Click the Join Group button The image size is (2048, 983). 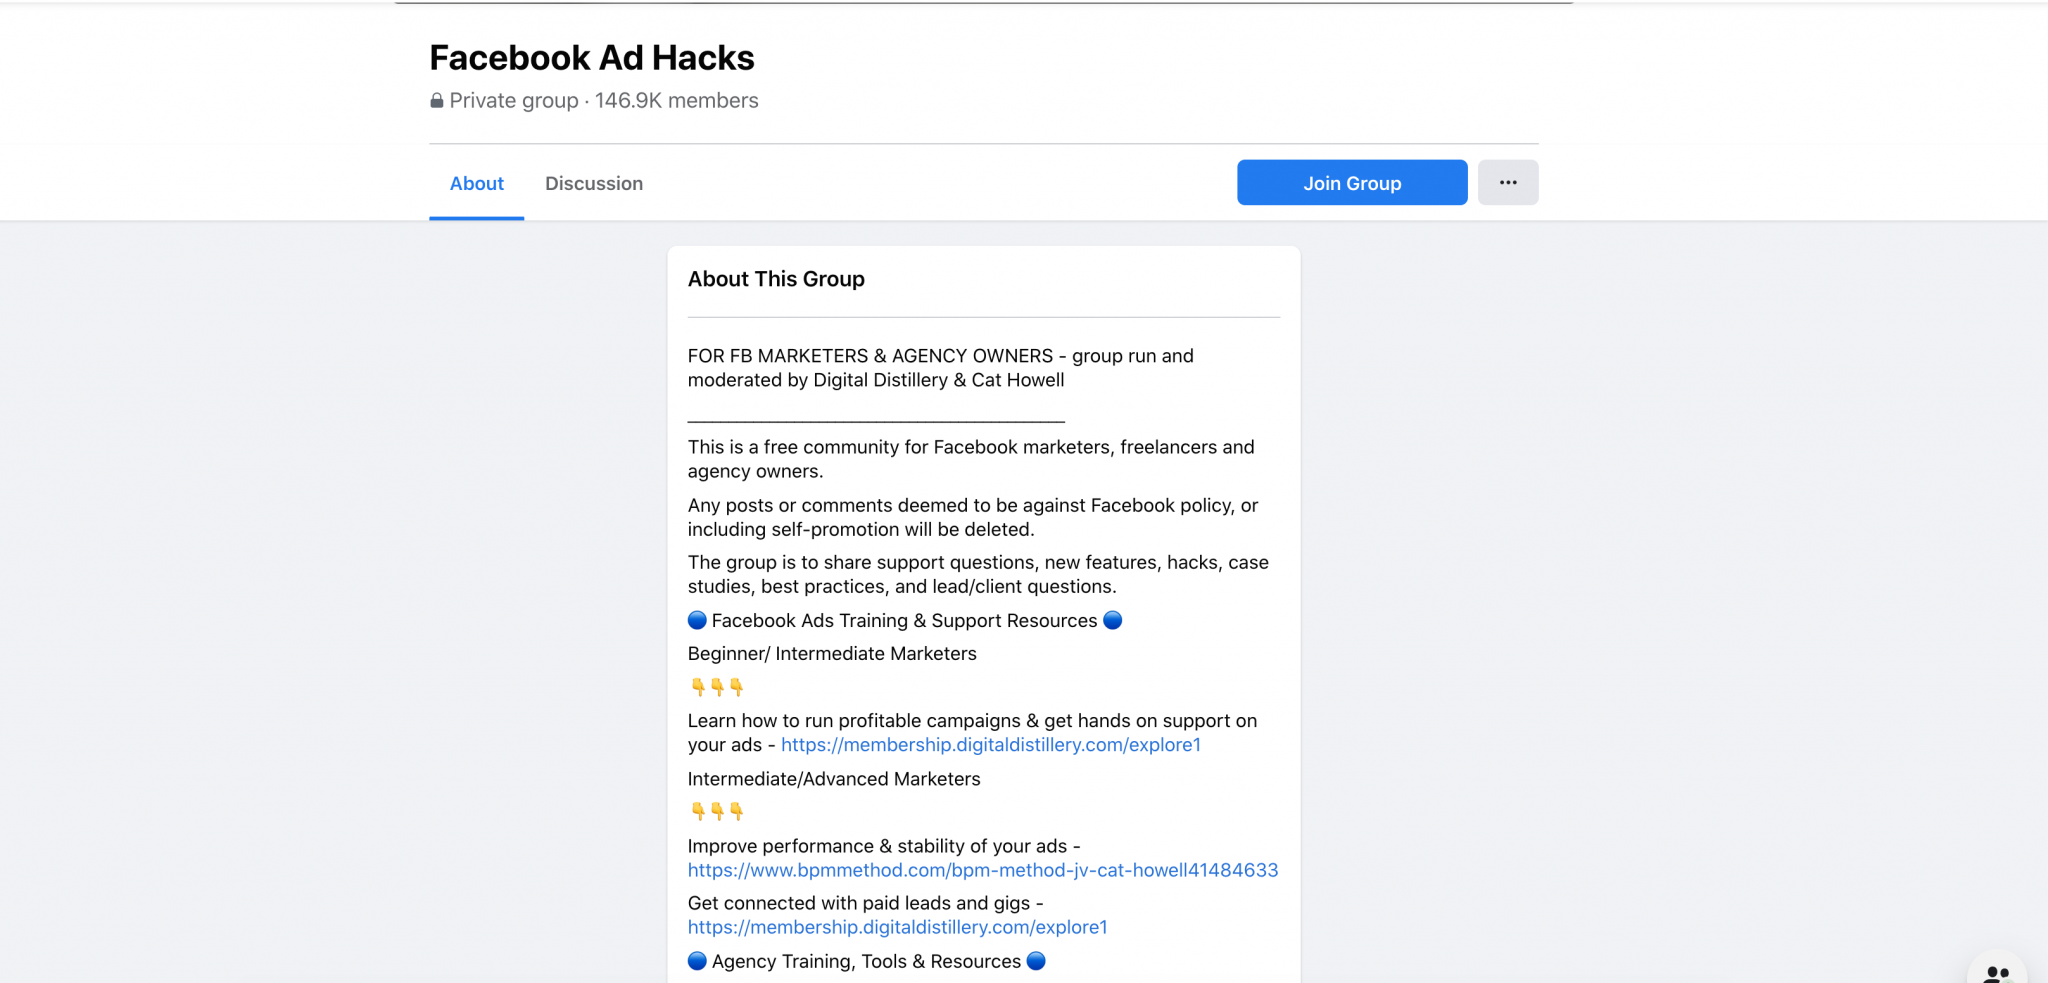[x=1351, y=182]
